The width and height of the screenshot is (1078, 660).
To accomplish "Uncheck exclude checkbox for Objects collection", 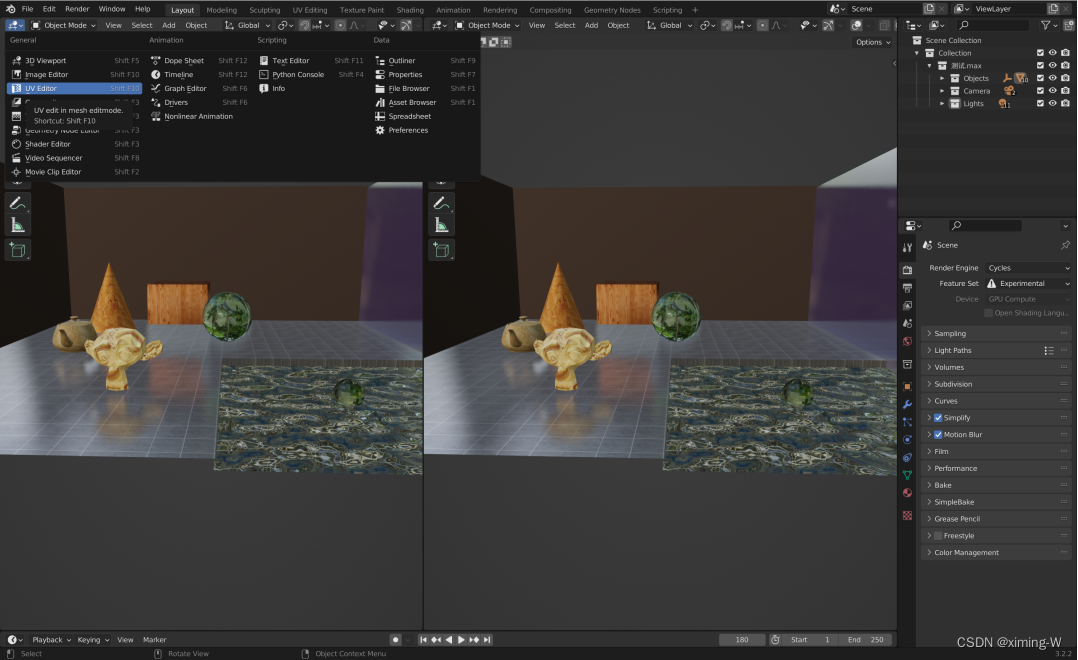I will (1040, 78).
